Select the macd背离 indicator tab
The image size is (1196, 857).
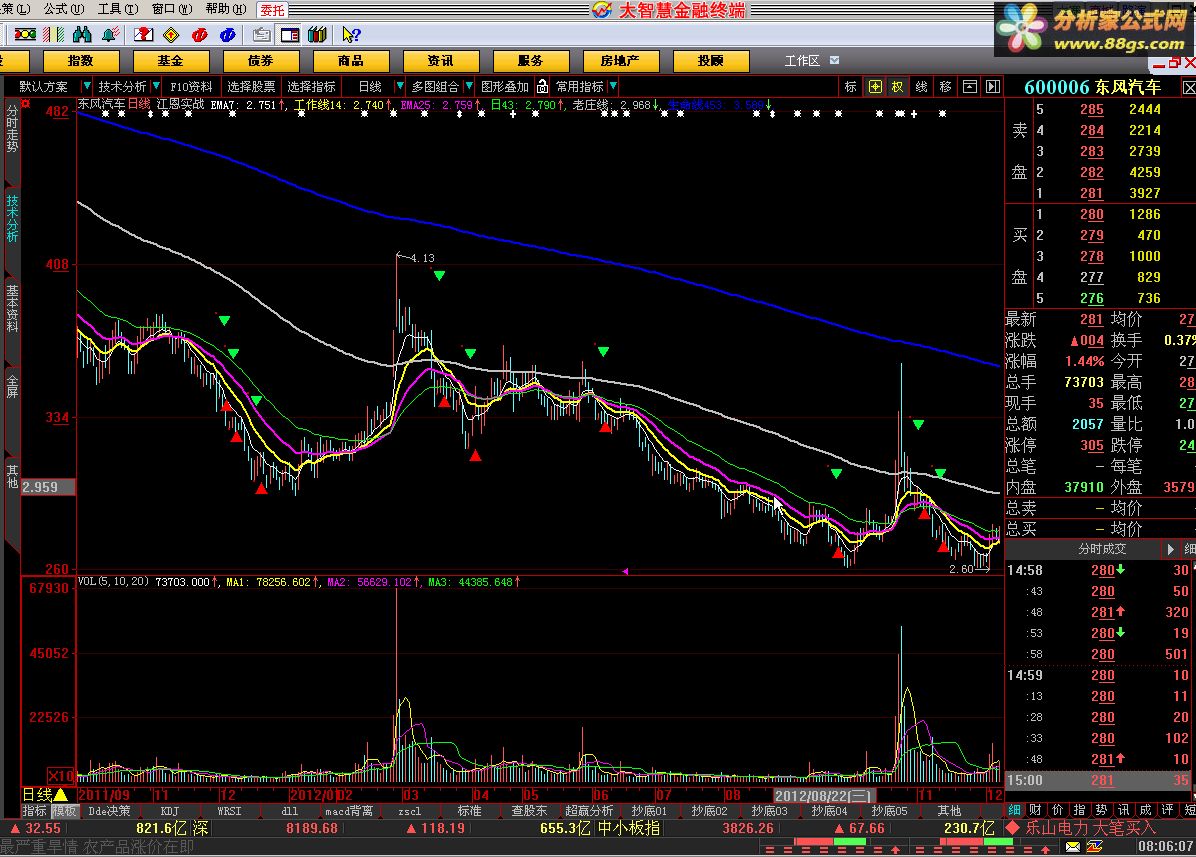[349, 811]
